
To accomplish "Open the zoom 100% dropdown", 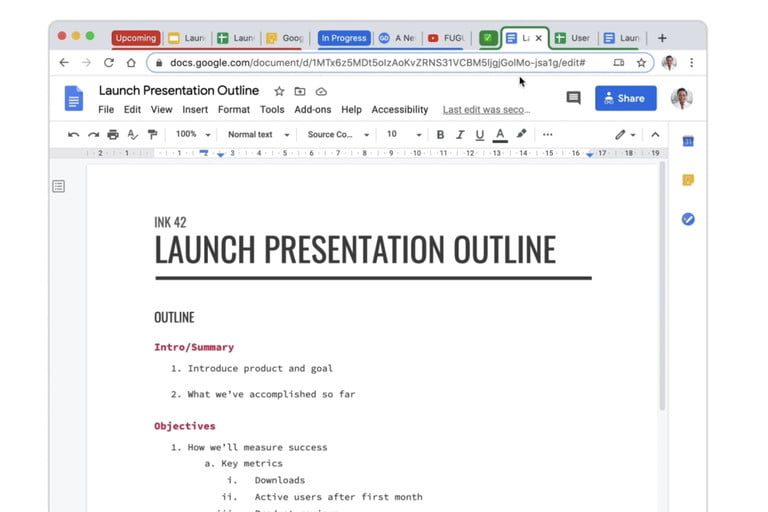I will [193, 134].
